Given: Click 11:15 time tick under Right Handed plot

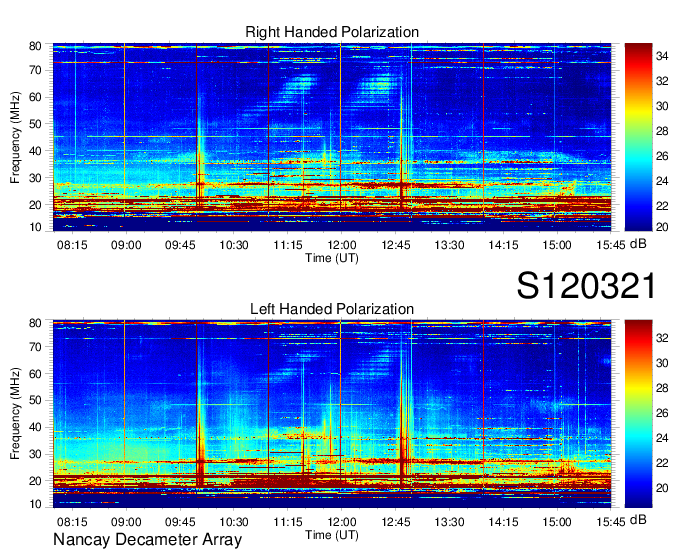Looking at the screenshot, I should [288, 245].
